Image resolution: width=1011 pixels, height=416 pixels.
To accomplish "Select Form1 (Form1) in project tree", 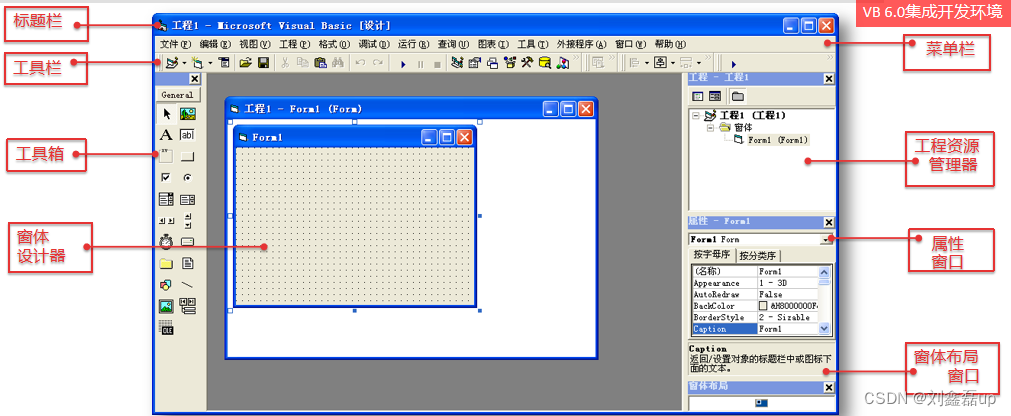I will coord(778,139).
